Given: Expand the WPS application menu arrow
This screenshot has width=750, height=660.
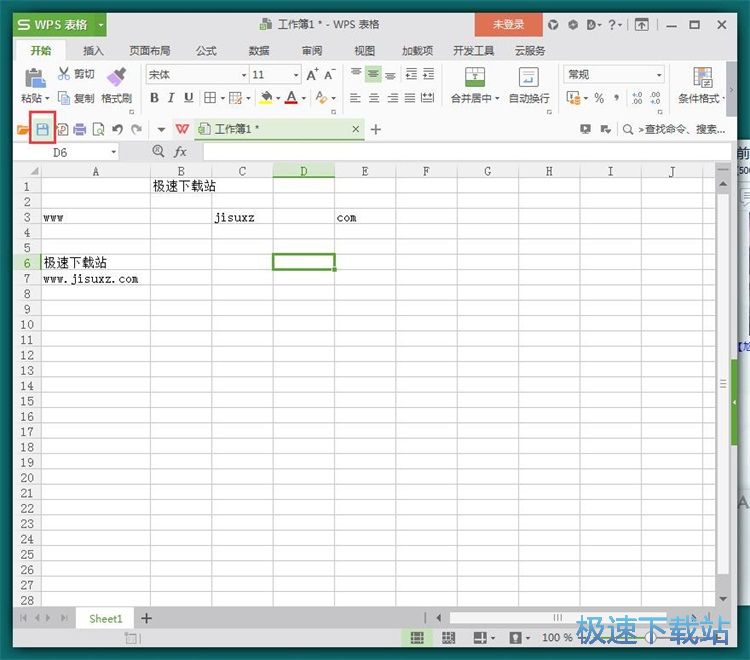Looking at the screenshot, I should click(x=100, y=25).
